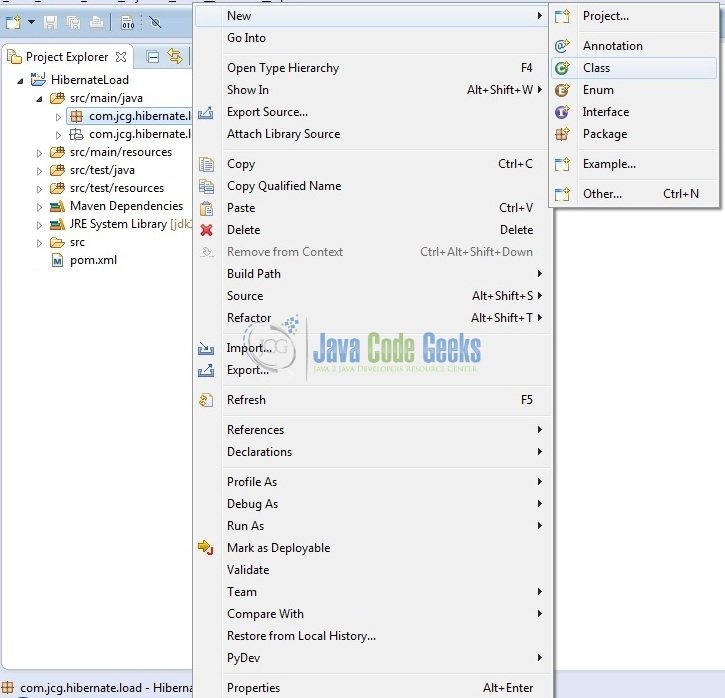Click the Save All toolbar icon

pyautogui.click(x=74, y=22)
